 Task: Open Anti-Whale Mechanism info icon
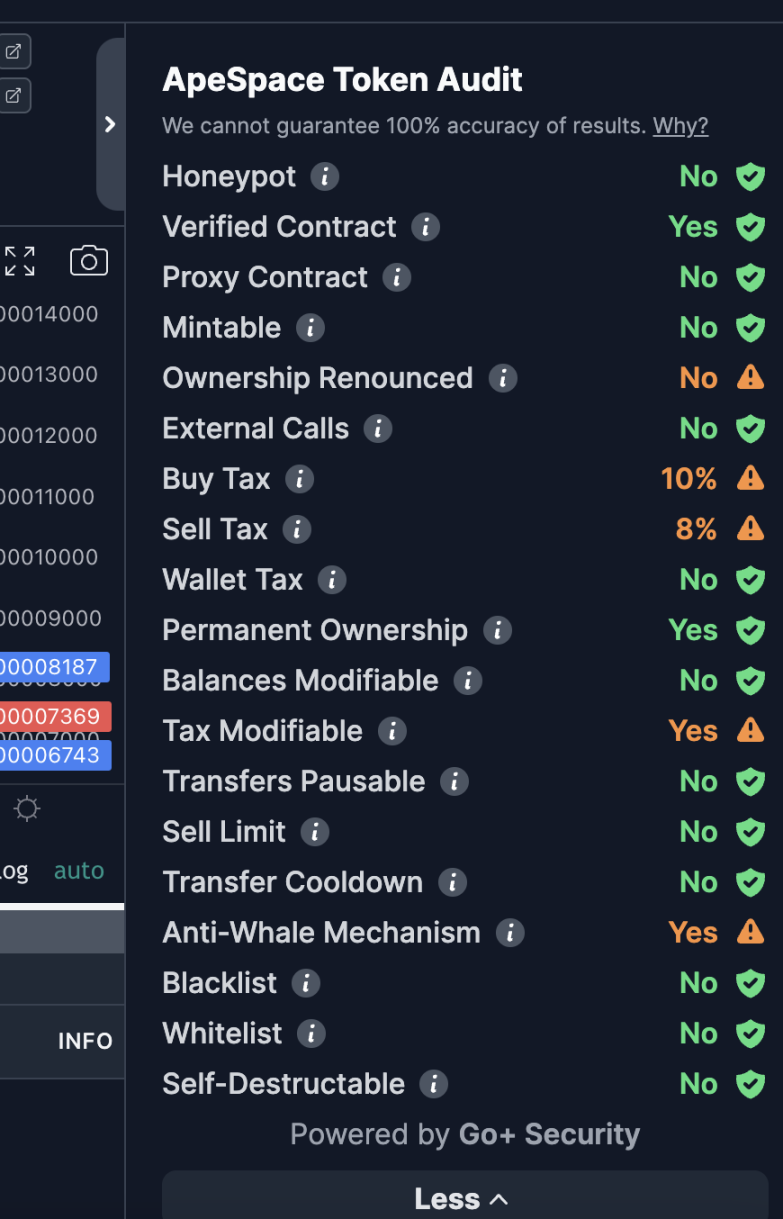tap(510, 933)
